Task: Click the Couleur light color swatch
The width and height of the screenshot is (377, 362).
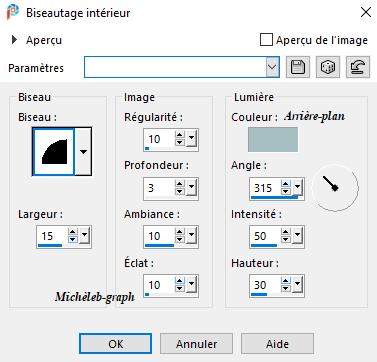Action: pos(273,140)
